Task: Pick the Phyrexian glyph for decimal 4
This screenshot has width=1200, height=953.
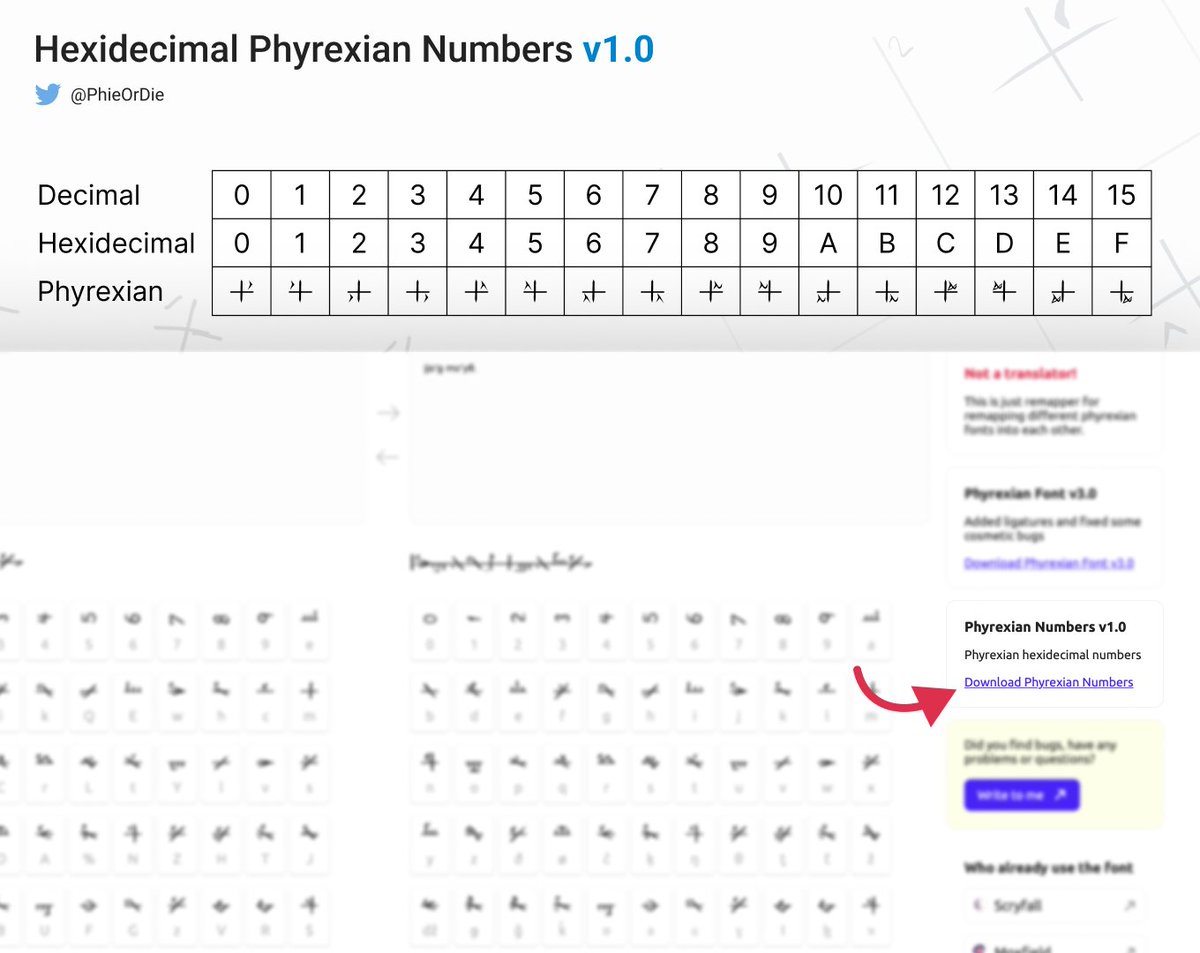Action: 476,291
